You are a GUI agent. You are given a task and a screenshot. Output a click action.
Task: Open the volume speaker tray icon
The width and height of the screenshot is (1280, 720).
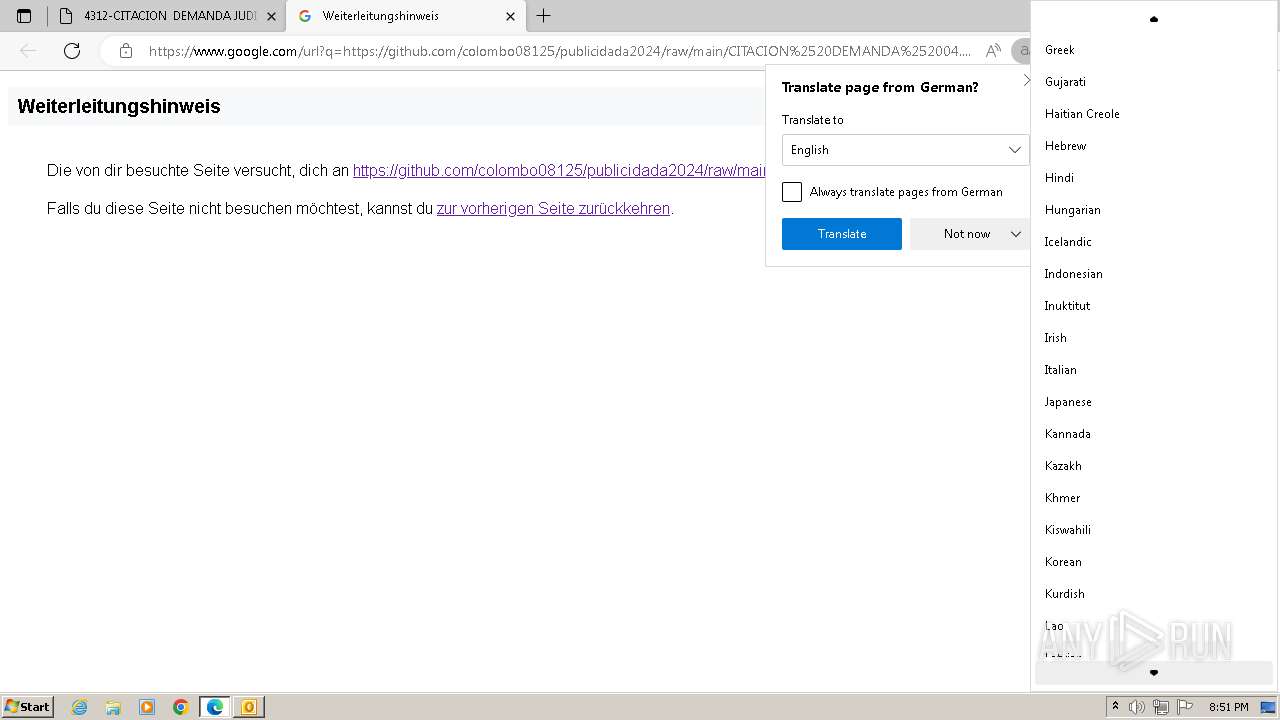pyautogui.click(x=1137, y=707)
